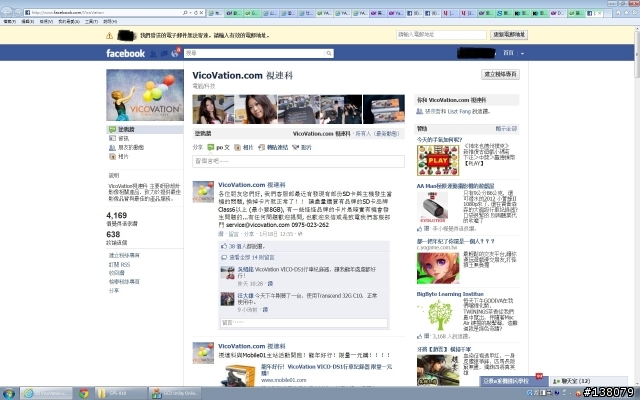
Task: Switch to the active Facebook tab at far right
Action: coord(594,13)
